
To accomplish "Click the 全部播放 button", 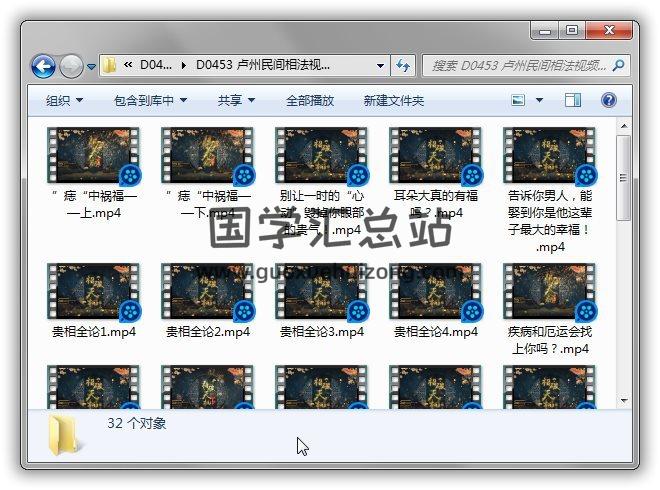I will tap(312, 101).
